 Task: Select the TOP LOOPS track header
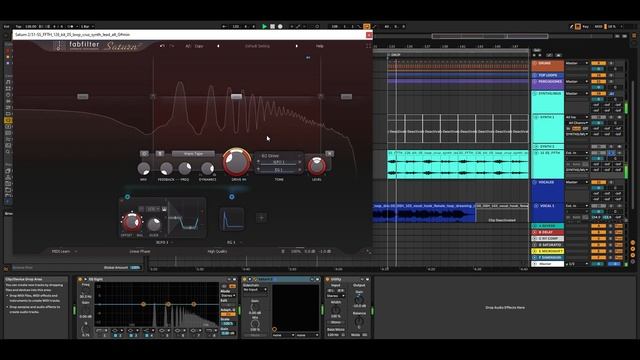point(548,76)
